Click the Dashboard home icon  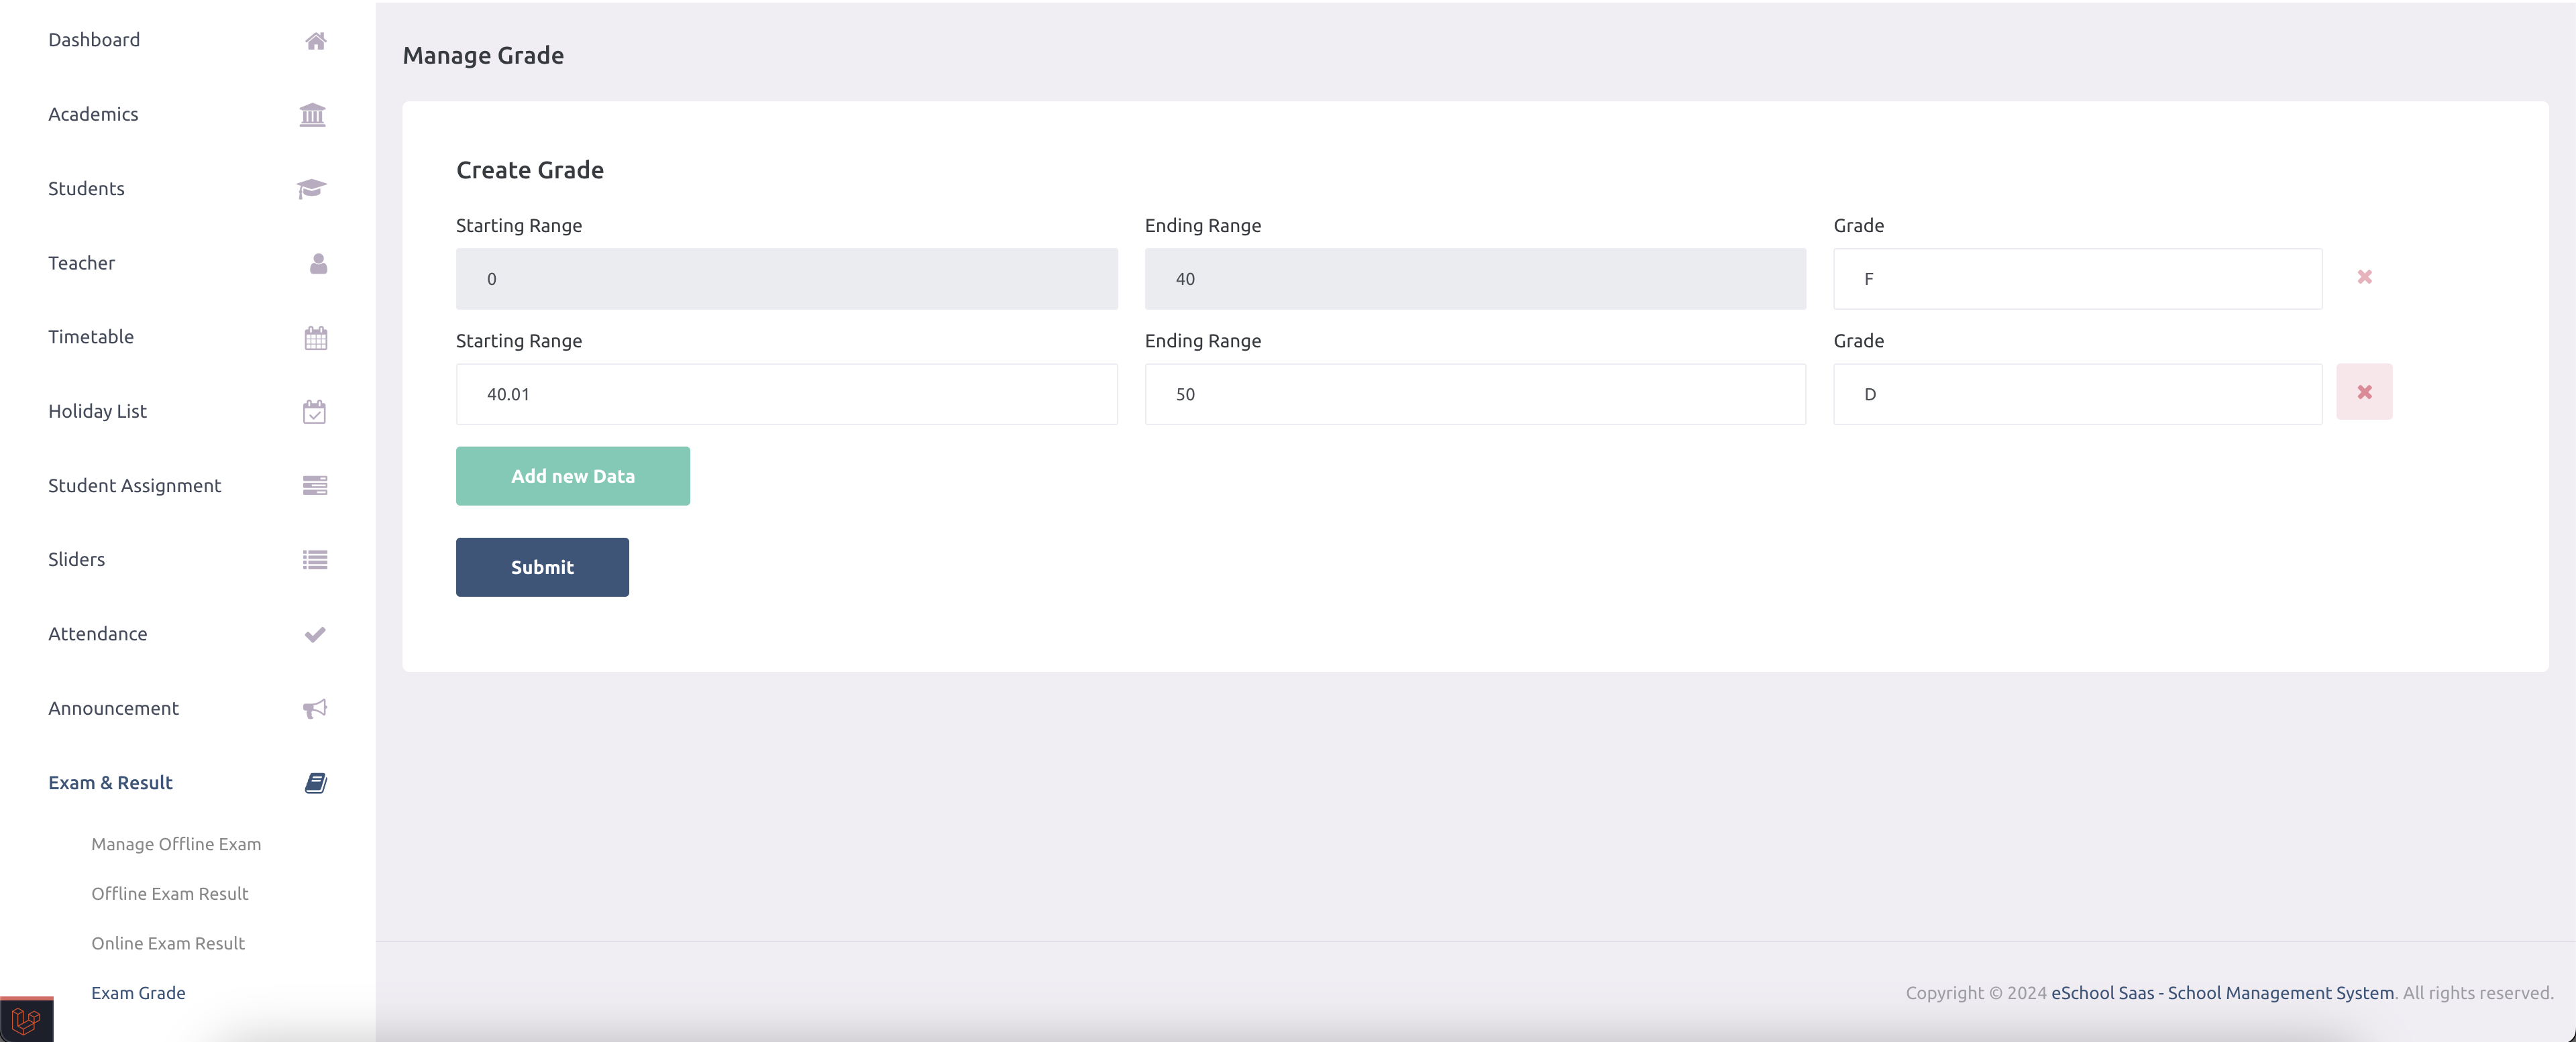(315, 41)
